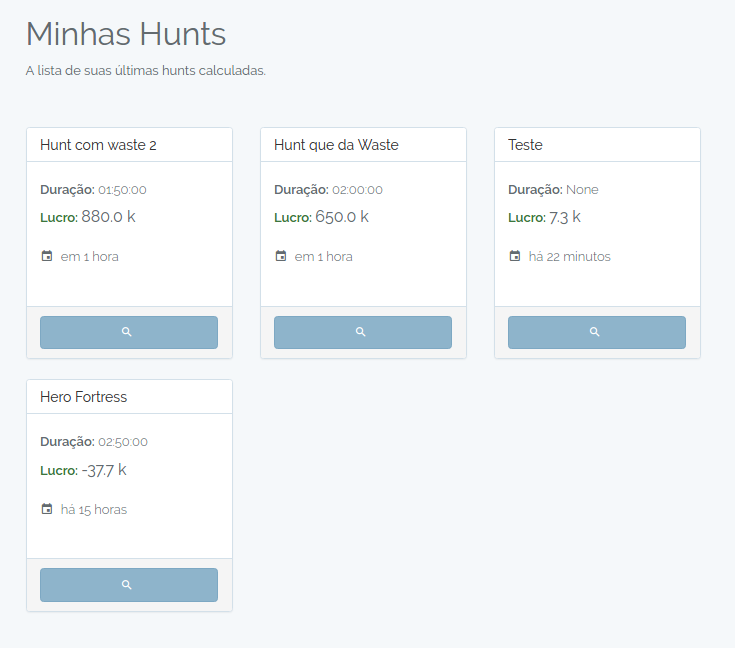Select the calendar icon in Hunt que da Waste
This screenshot has height=648, width=735.
click(281, 256)
